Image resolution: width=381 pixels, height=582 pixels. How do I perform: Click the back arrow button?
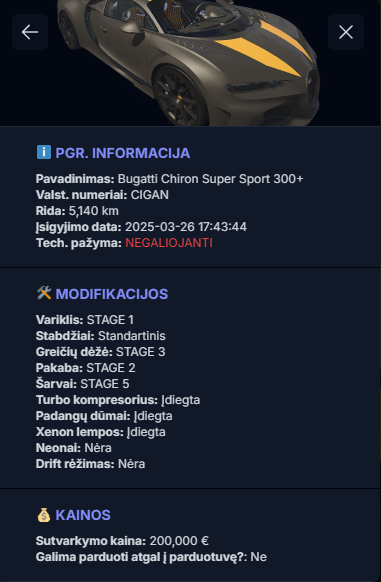pos(30,32)
